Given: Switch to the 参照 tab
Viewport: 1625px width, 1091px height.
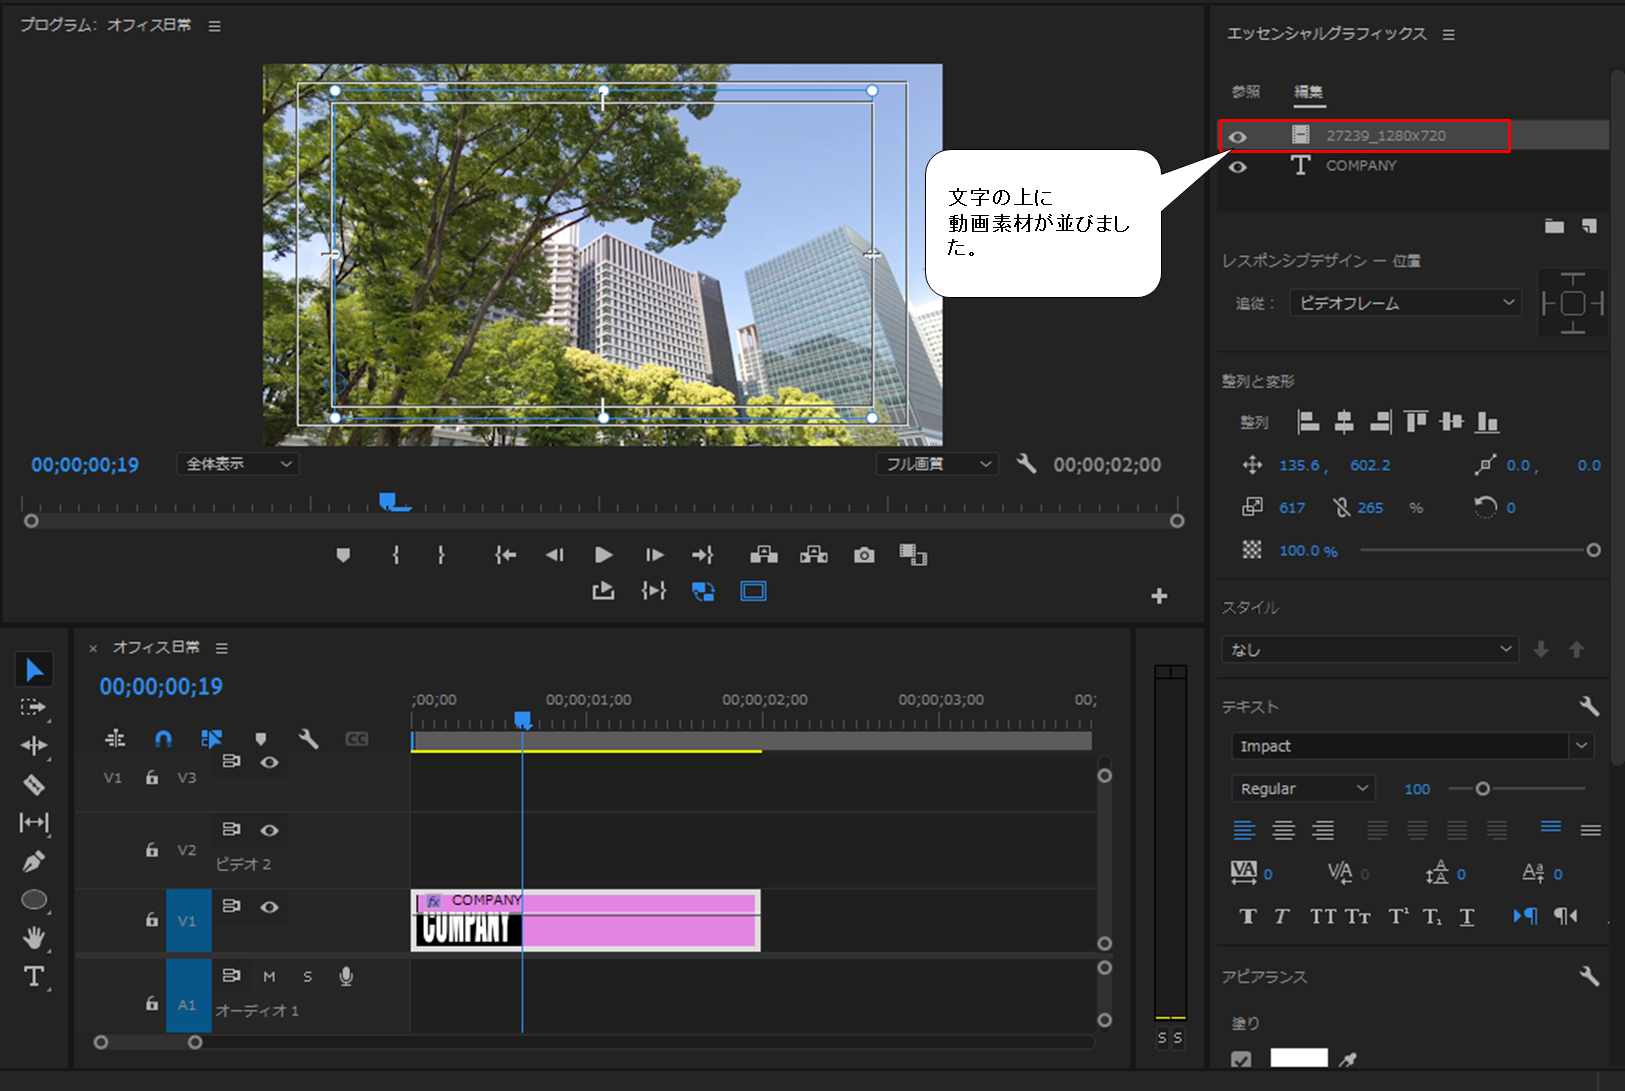Looking at the screenshot, I should 1246,92.
